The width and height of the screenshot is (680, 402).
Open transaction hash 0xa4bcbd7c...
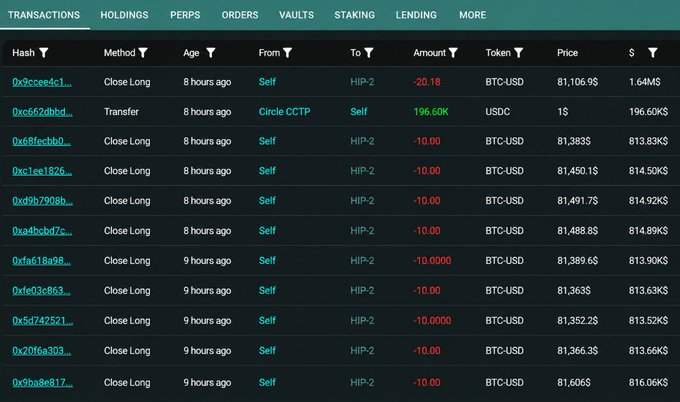coord(42,231)
